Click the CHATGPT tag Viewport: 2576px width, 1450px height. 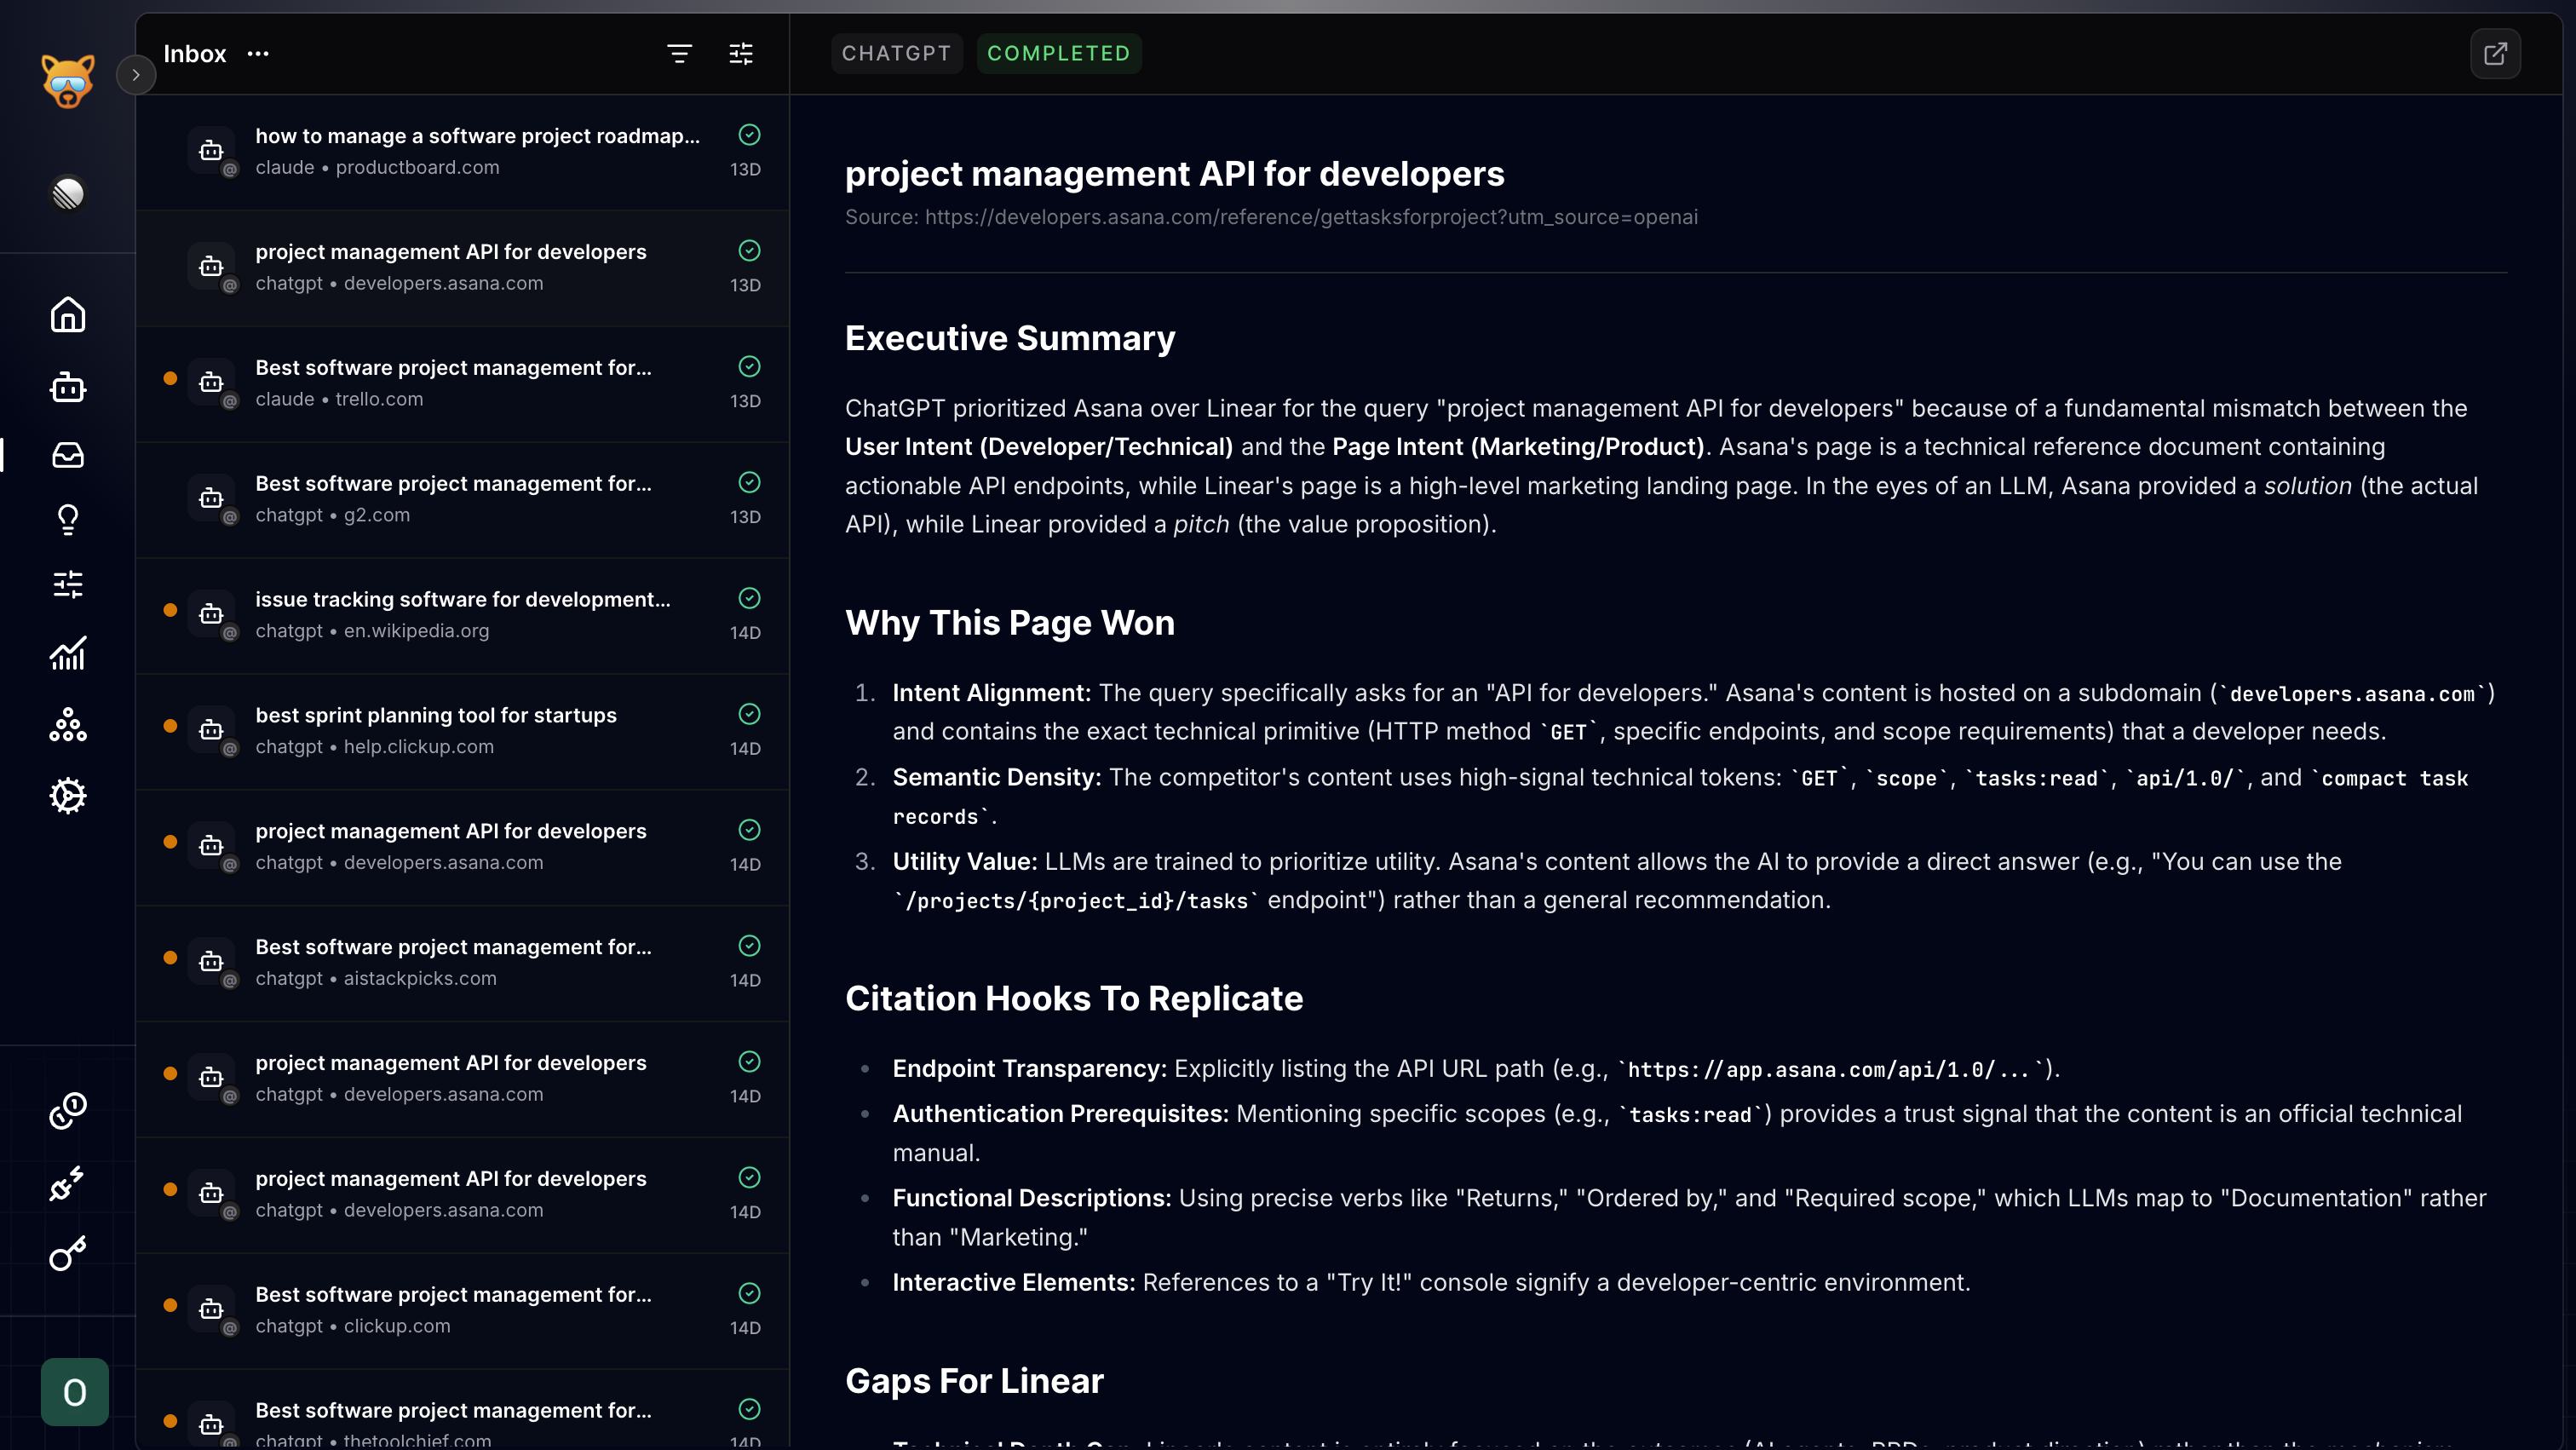(896, 53)
